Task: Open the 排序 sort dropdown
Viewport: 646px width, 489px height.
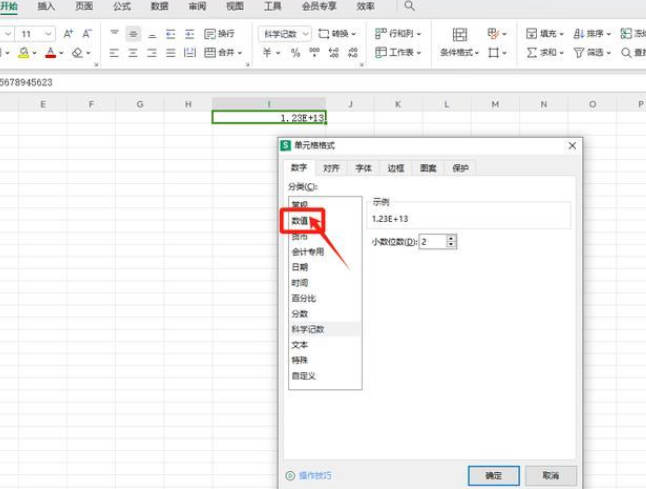Action: point(592,33)
